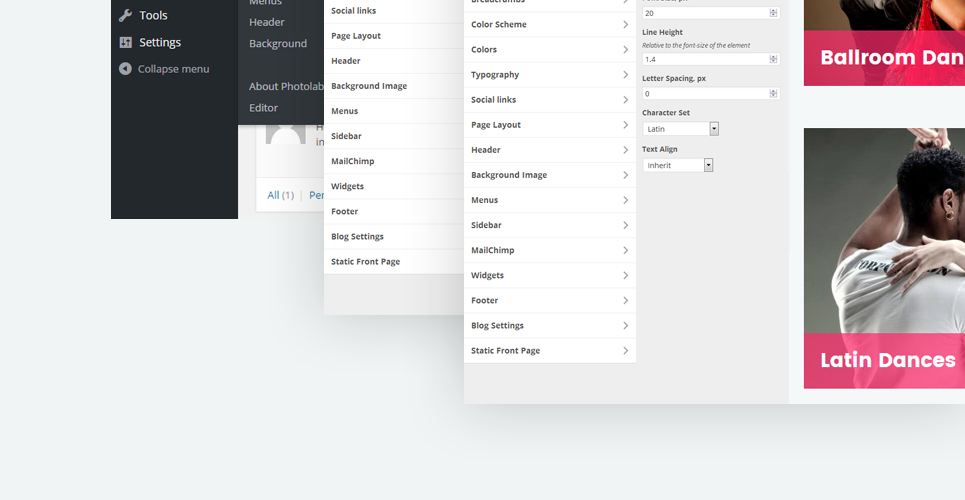This screenshot has height=500, width=965.
Task: Open Editor in the Appearance submenu
Action: pos(263,108)
